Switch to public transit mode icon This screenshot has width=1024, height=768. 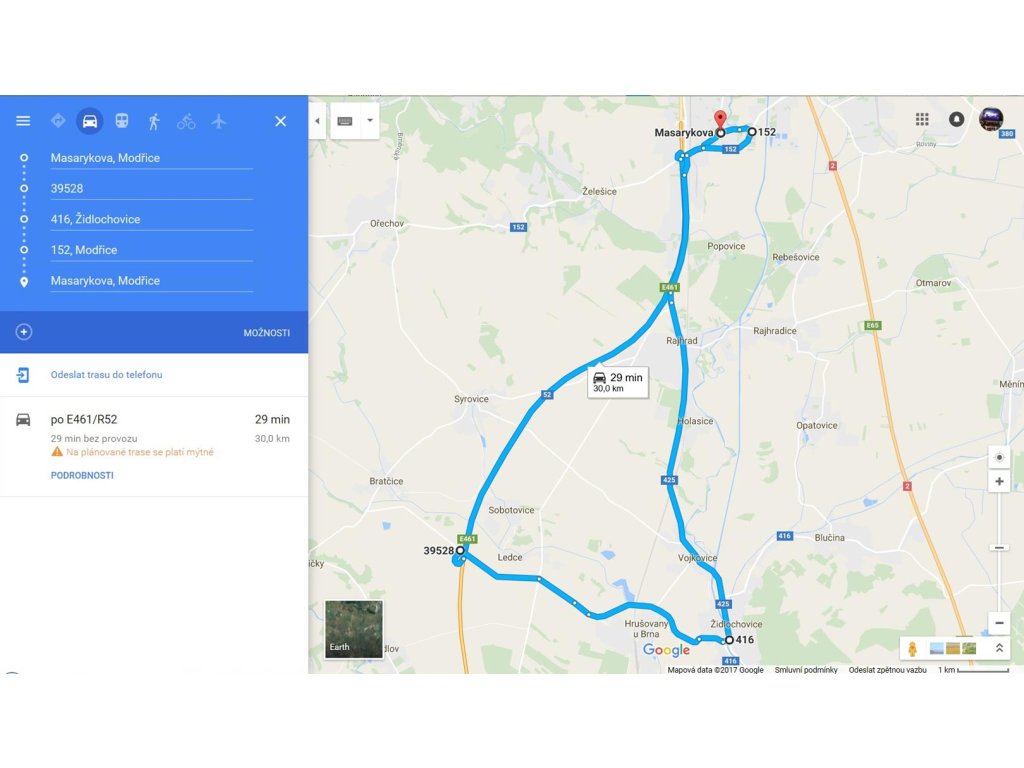pyautogui.click(x=121, y=121)
